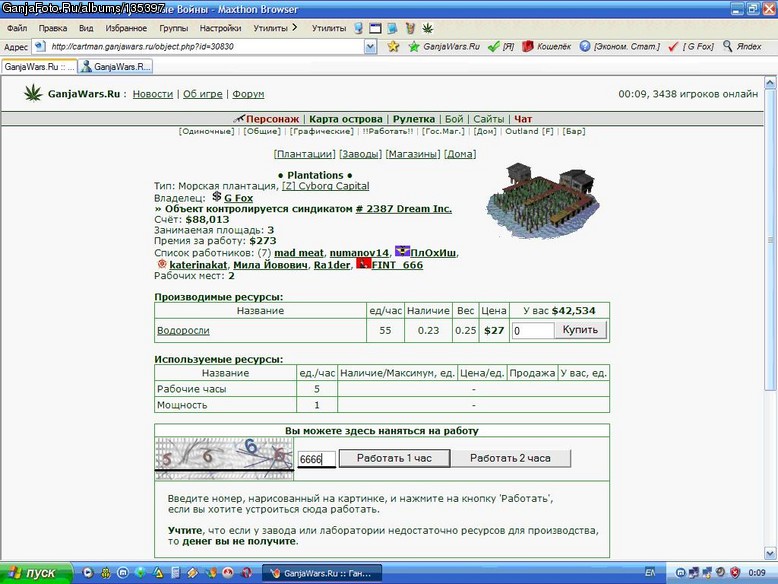Click the purchase quantity input field

[533, 330]
